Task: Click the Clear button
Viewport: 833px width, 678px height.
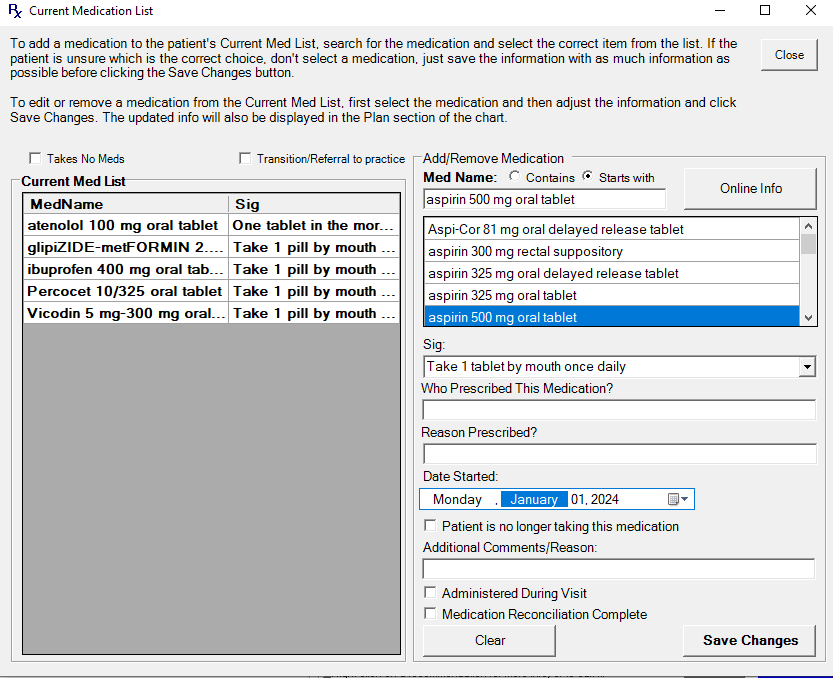Action: pos(490,640)
